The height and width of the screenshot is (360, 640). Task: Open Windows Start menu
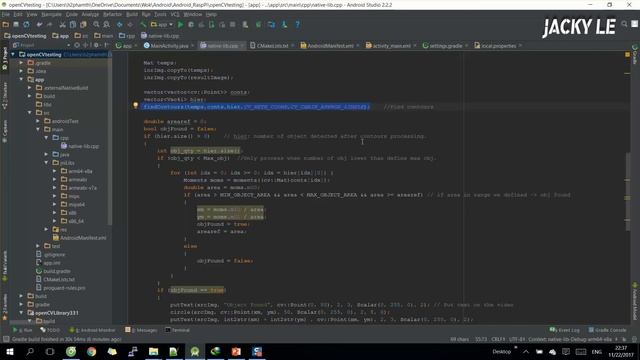click(x=9, y=351)
